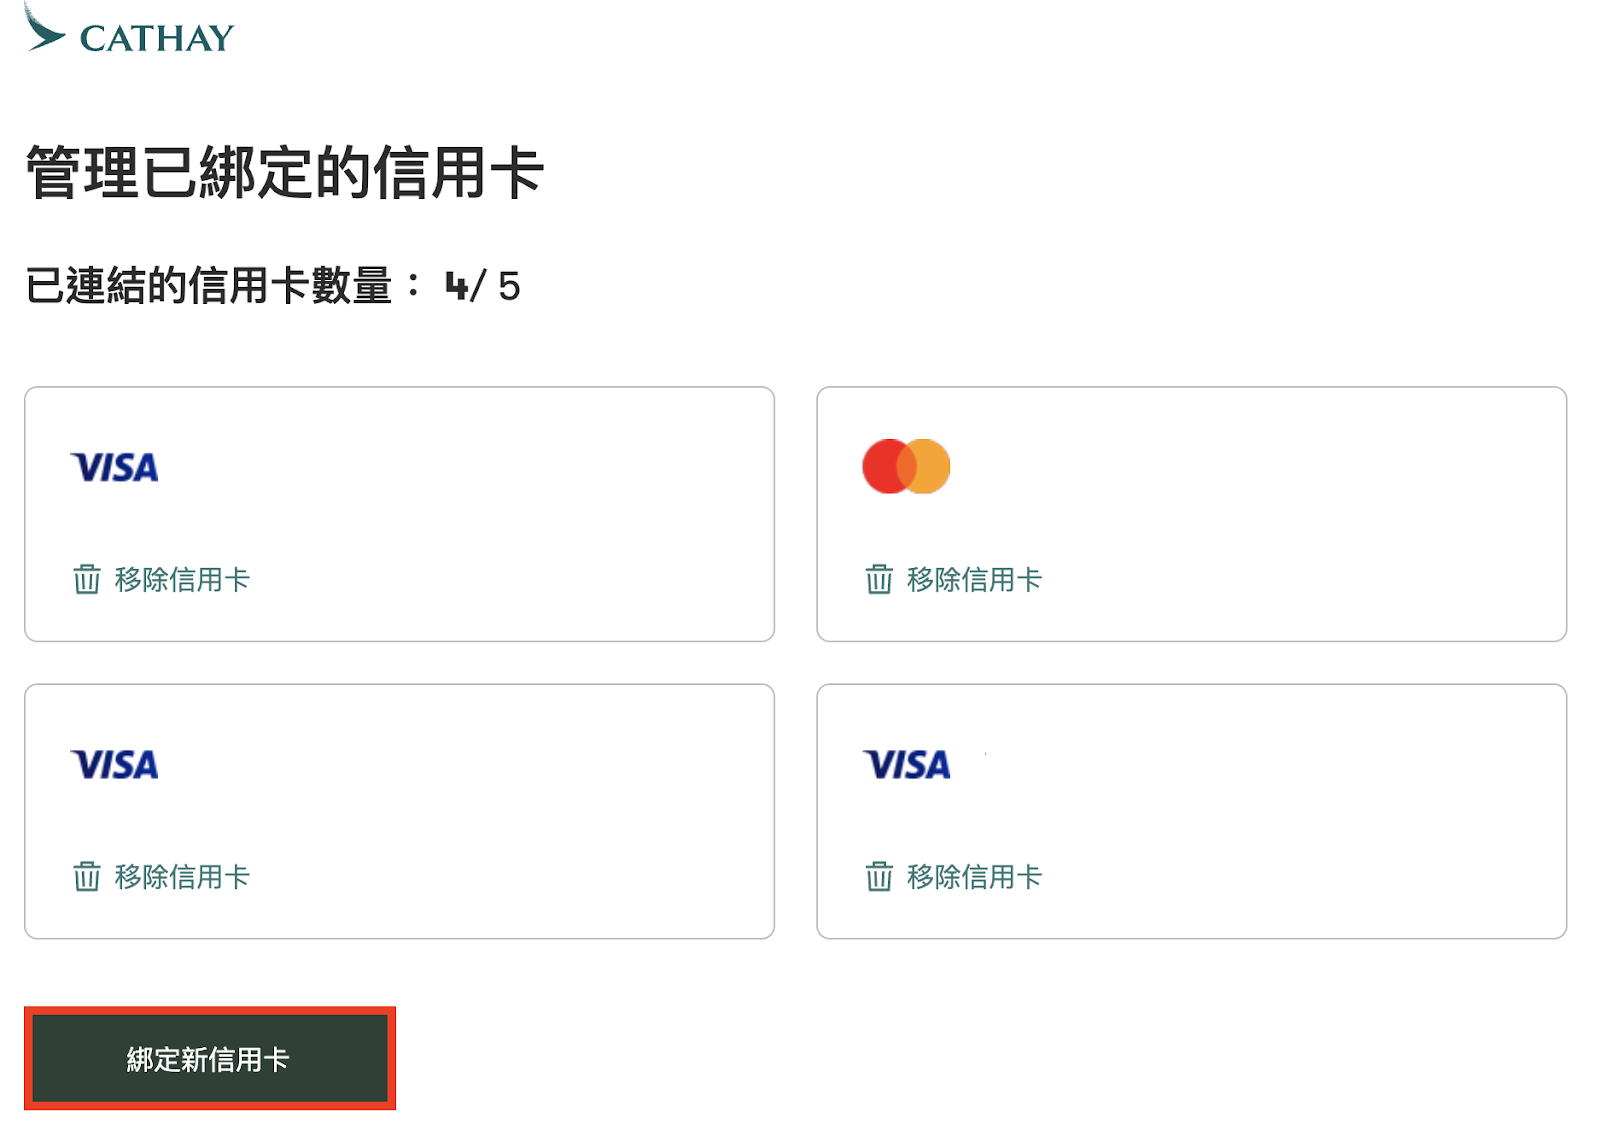Click the Visa logo in the bottom-right card
The height and width of the screenshot is (1136, 1600).
pos(907,765)
